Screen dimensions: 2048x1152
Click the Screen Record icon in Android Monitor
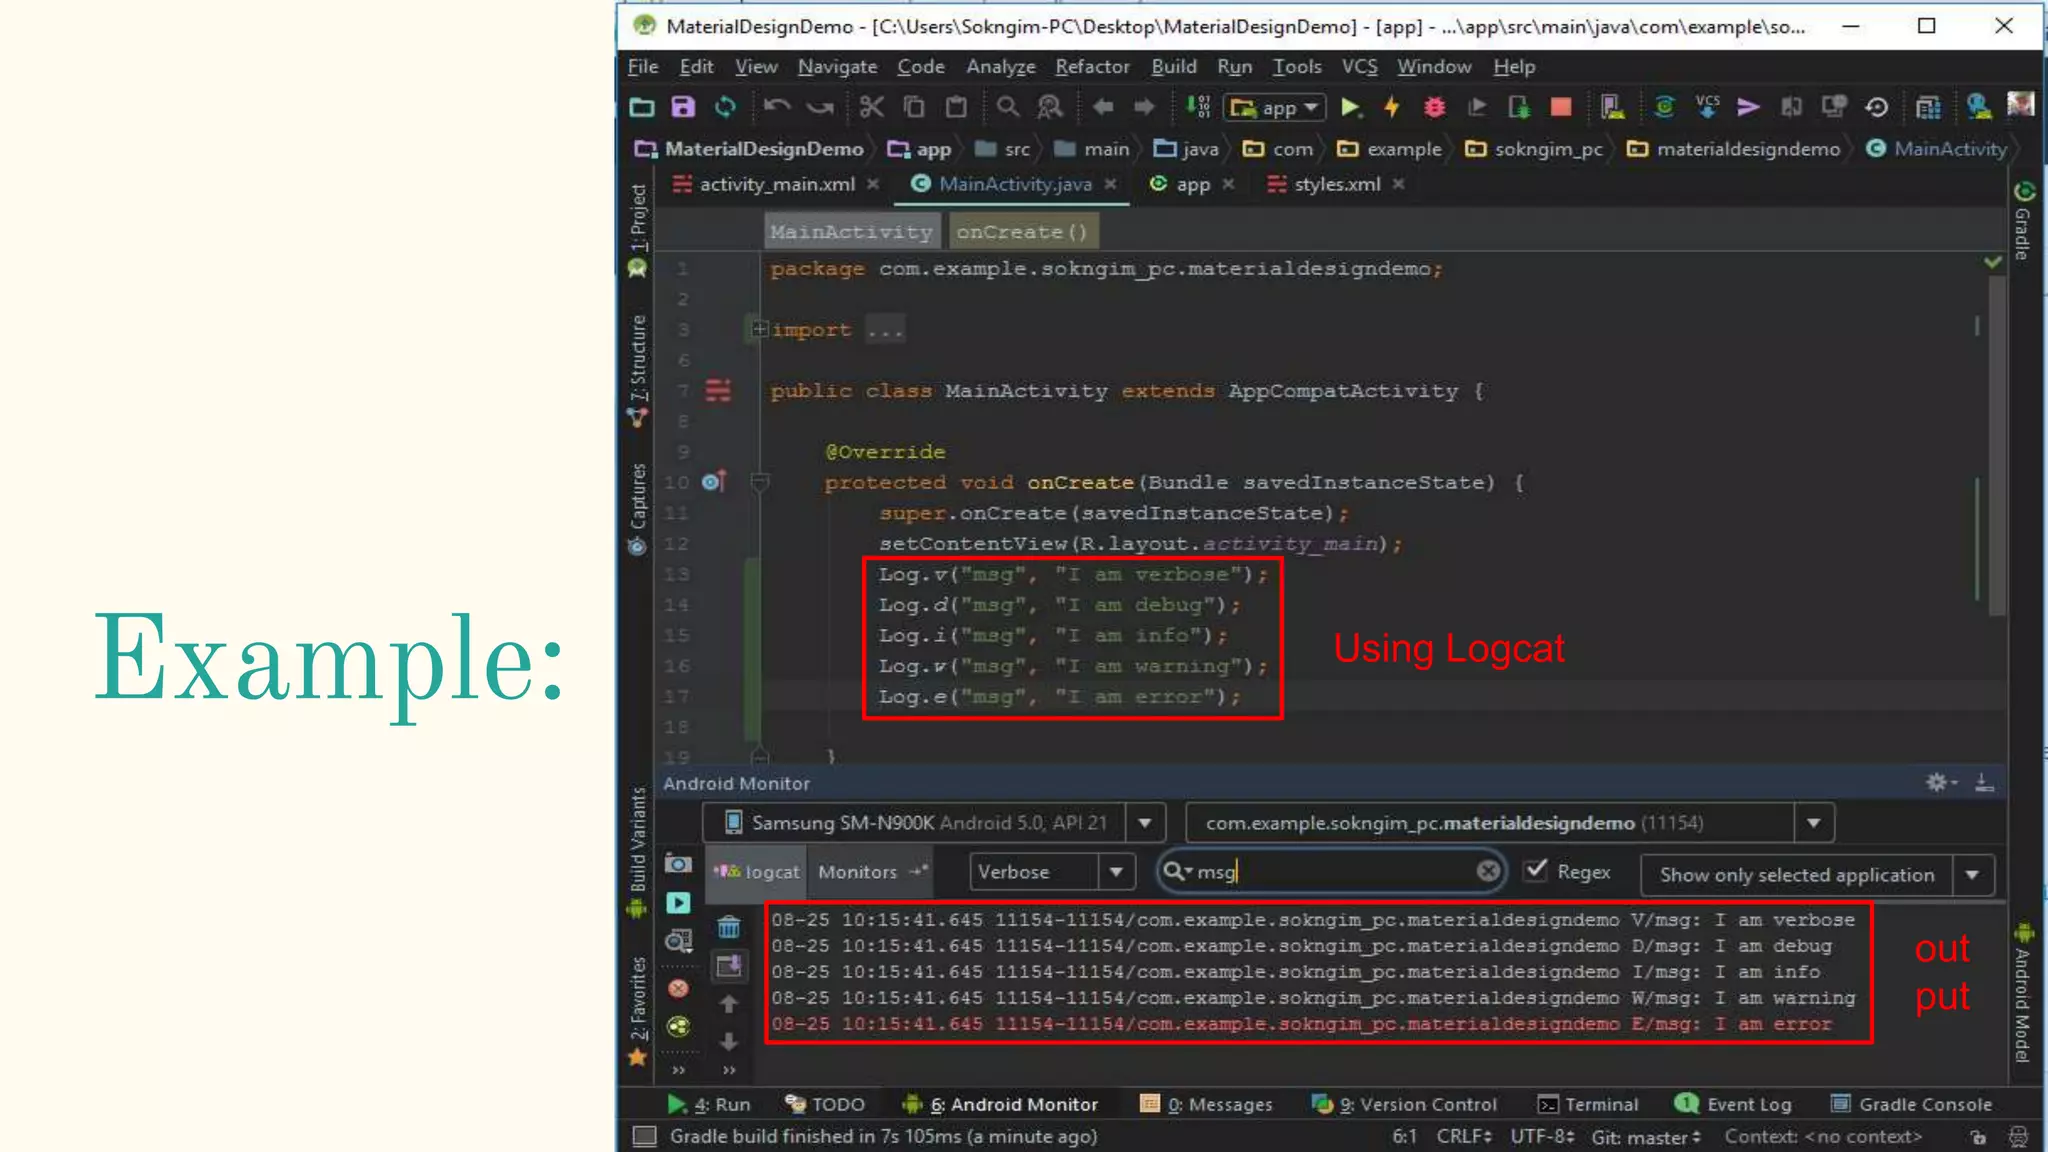(x=678, y=903)
